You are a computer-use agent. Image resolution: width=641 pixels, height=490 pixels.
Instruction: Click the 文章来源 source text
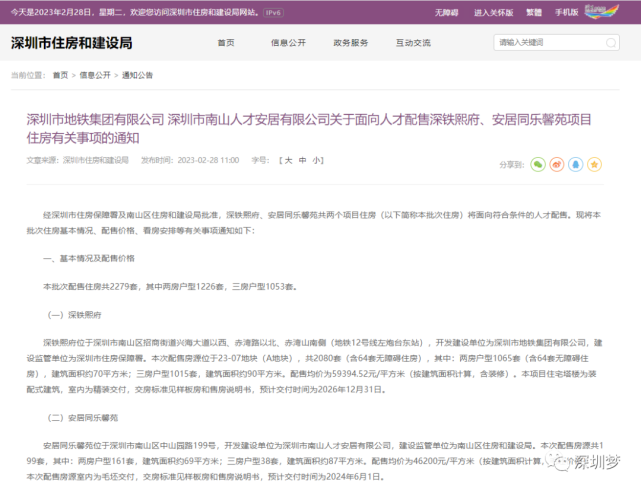(78, 160)
